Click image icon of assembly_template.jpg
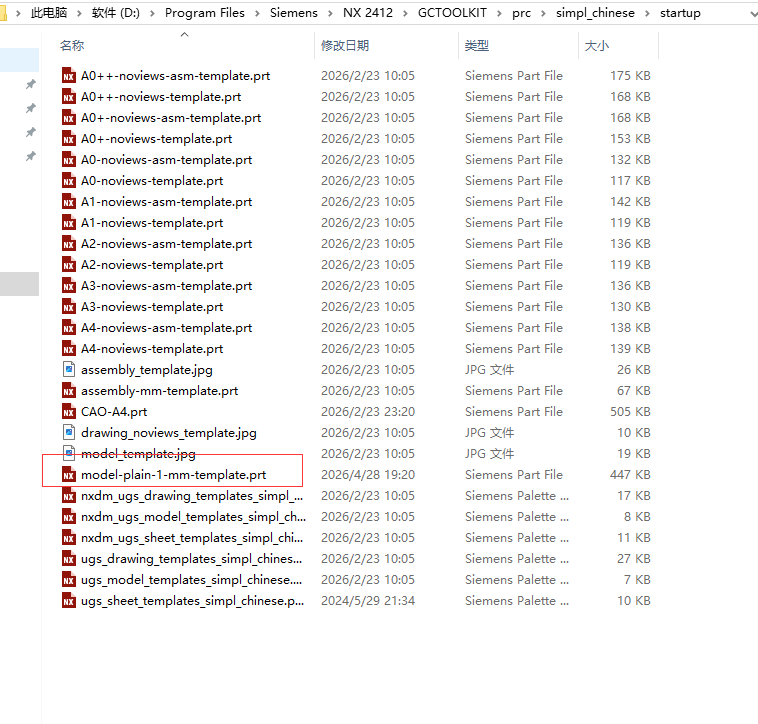Screen dimensions: 758x724 pos(69,370)
